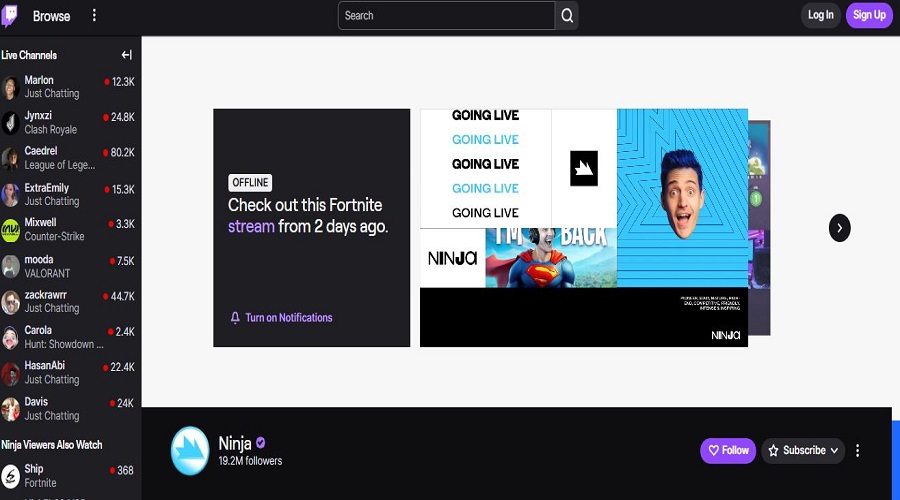This screenshot has width=900, height=500.
Task: Select Marlon channel name
Action: point(39,80)
